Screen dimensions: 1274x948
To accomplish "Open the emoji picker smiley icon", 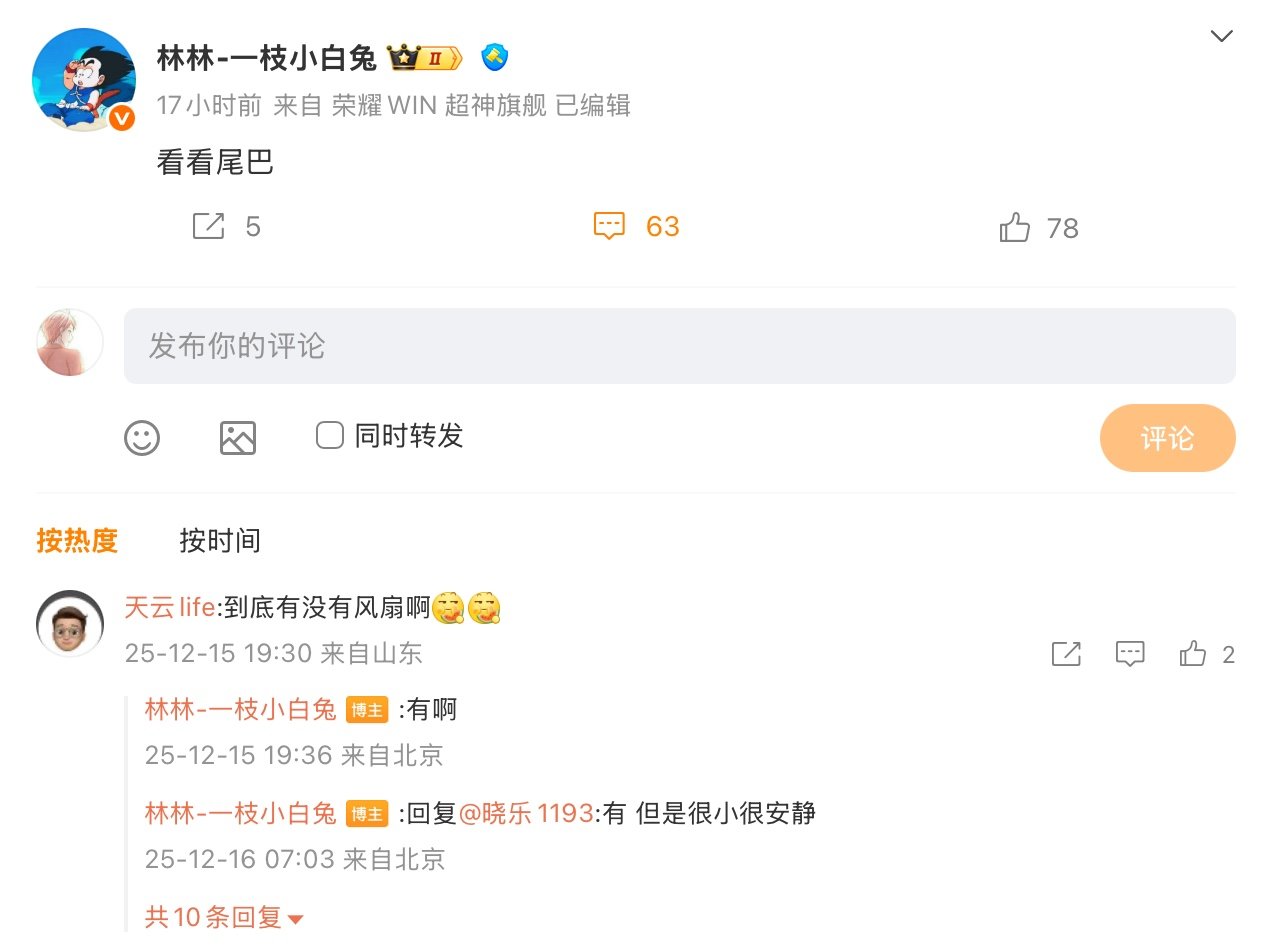I will coord(142,438).
